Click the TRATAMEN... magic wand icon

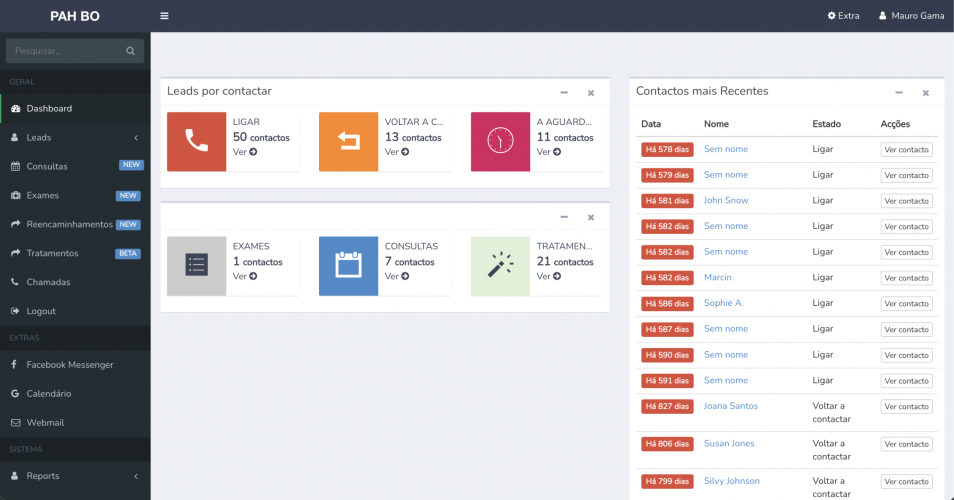coord(500,266)
